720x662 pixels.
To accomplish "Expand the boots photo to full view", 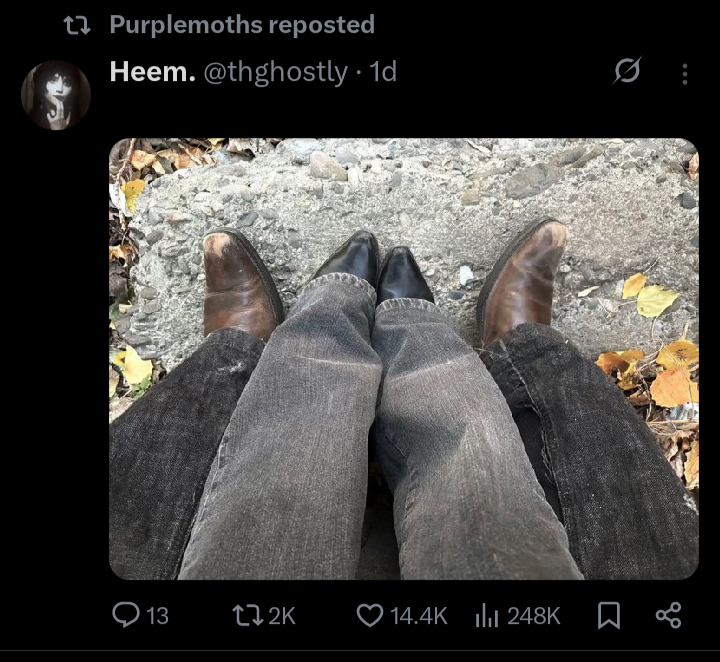I will pos(404,359).
